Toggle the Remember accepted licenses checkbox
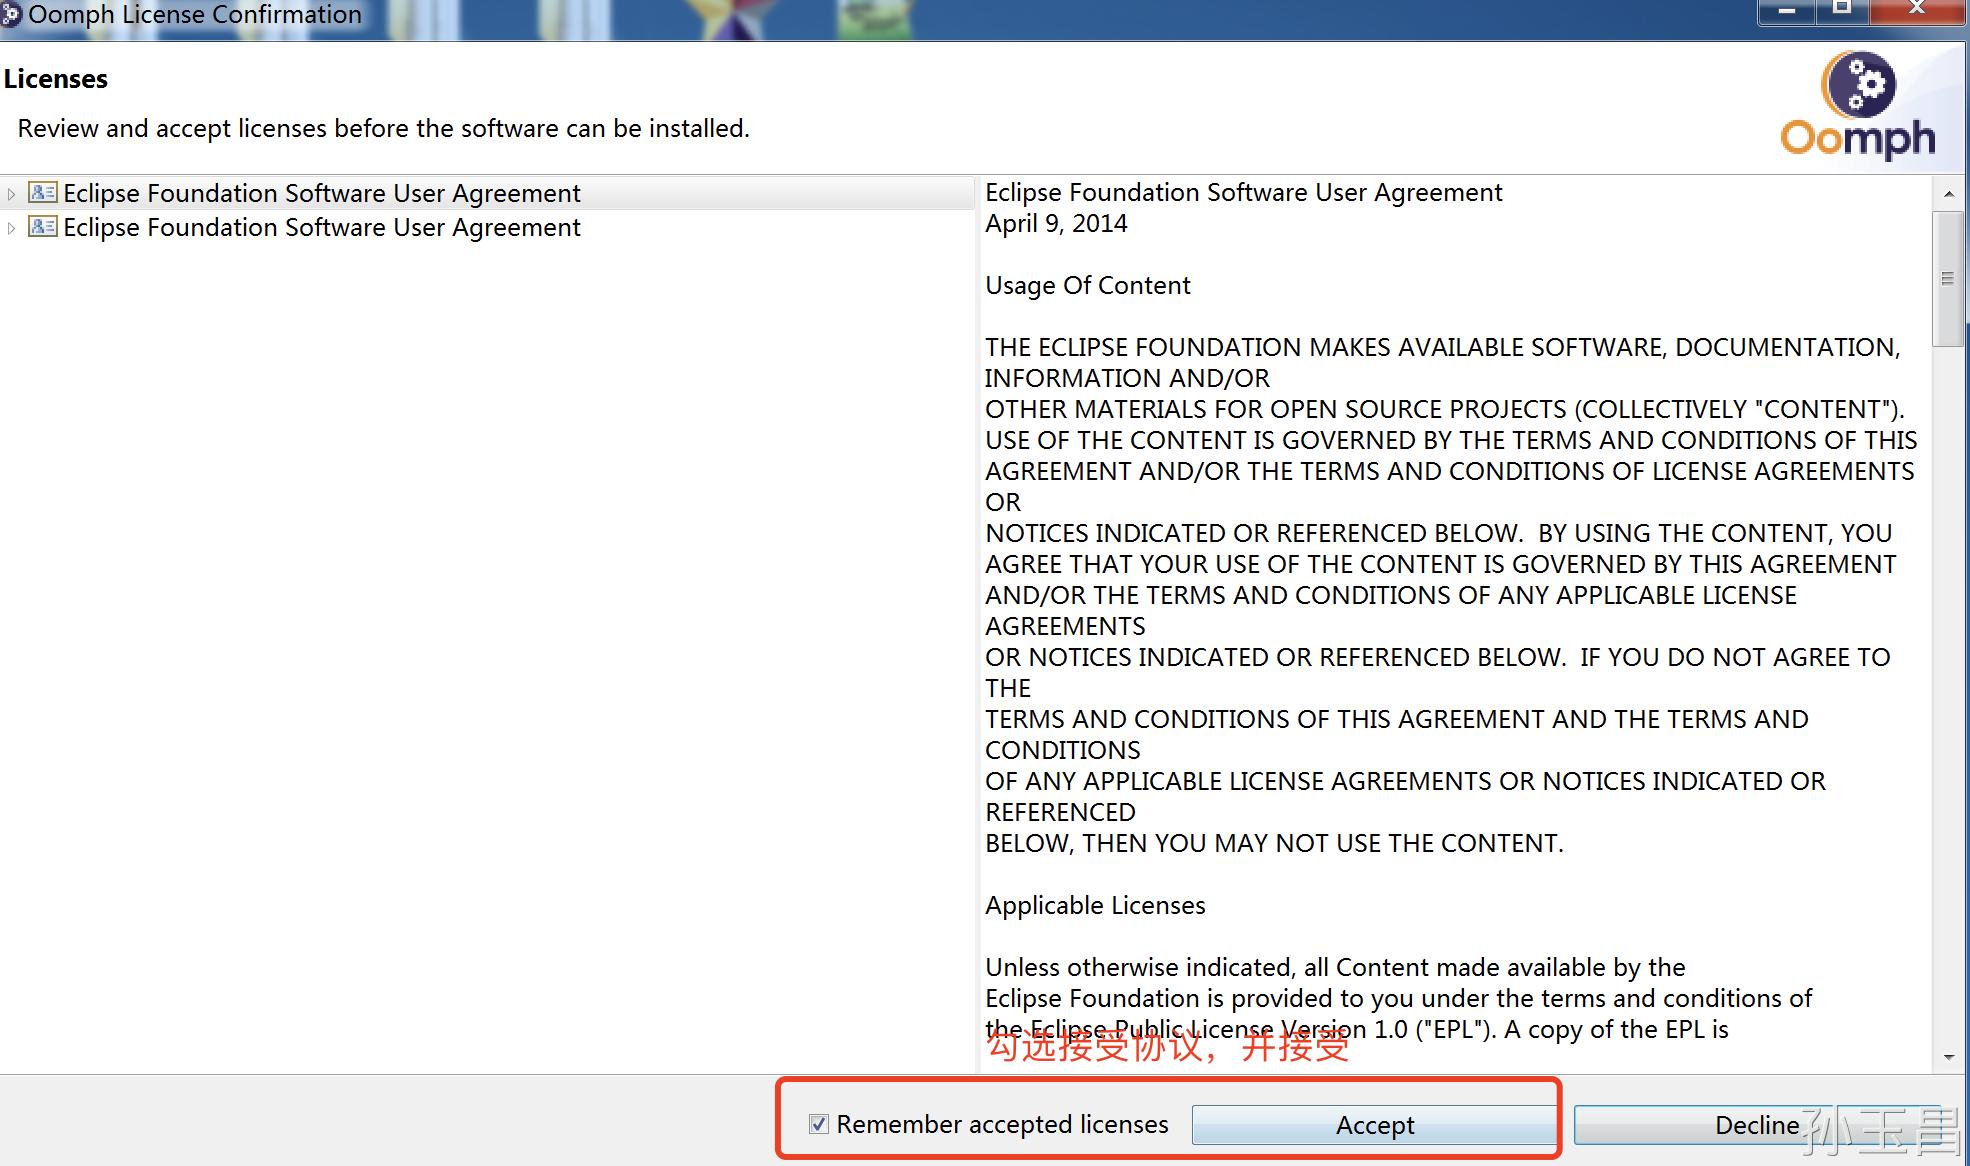Viewport: 1970px width, 1166px height. (819, 1124)
